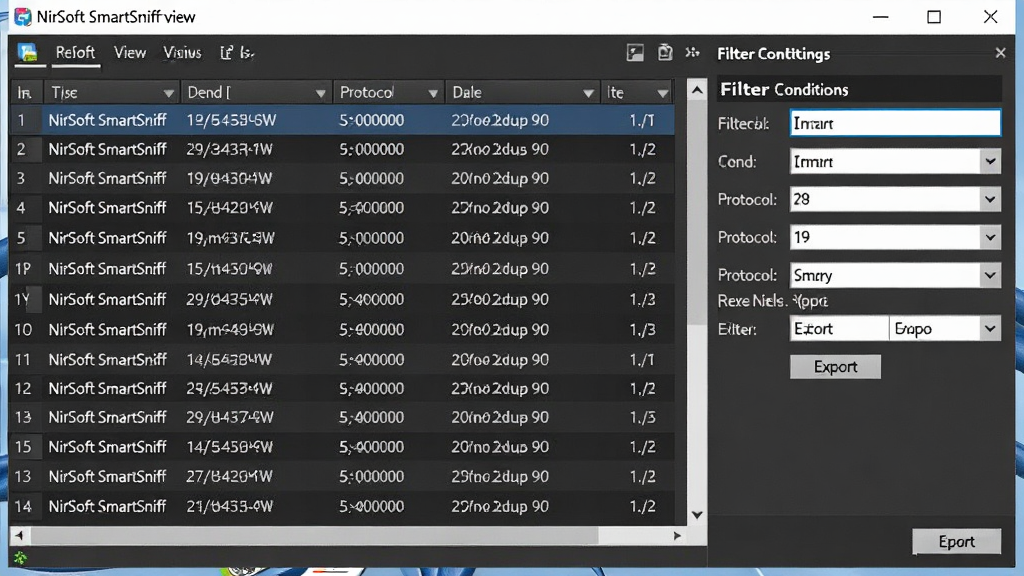Viewport: 1024px width, 576px height.
Task: Expand the Eiter dropdown showing Expo
Action: (x=990, y=328)
